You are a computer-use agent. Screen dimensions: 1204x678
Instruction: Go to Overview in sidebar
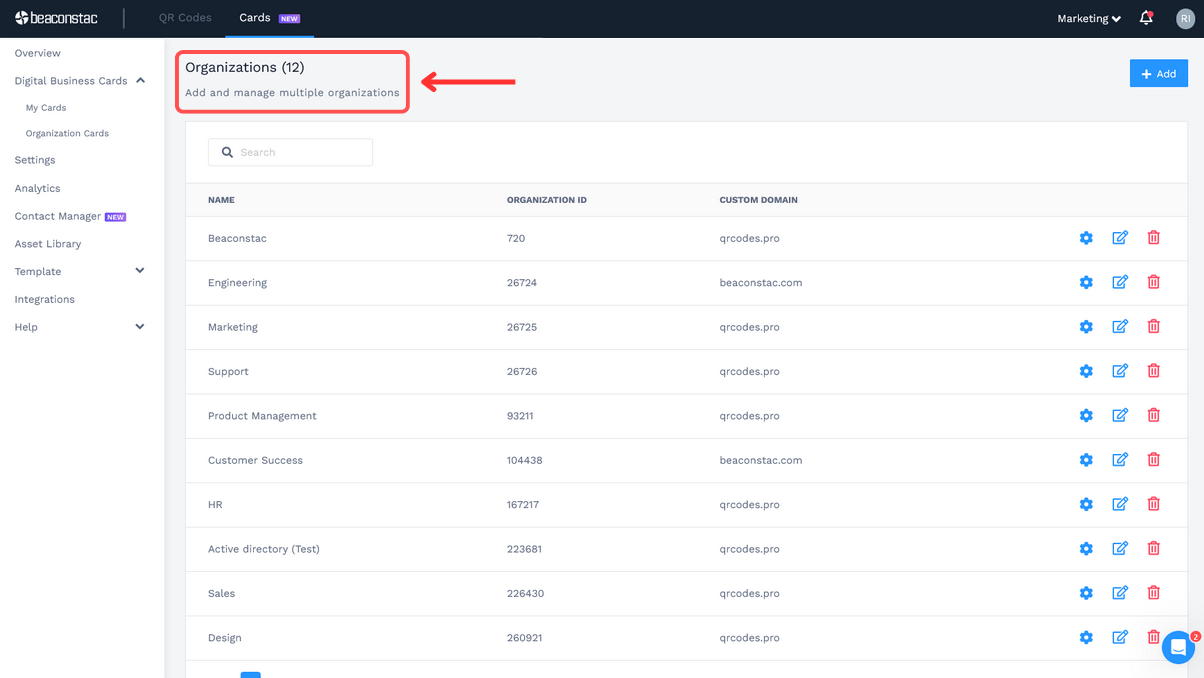coord(37,53)
